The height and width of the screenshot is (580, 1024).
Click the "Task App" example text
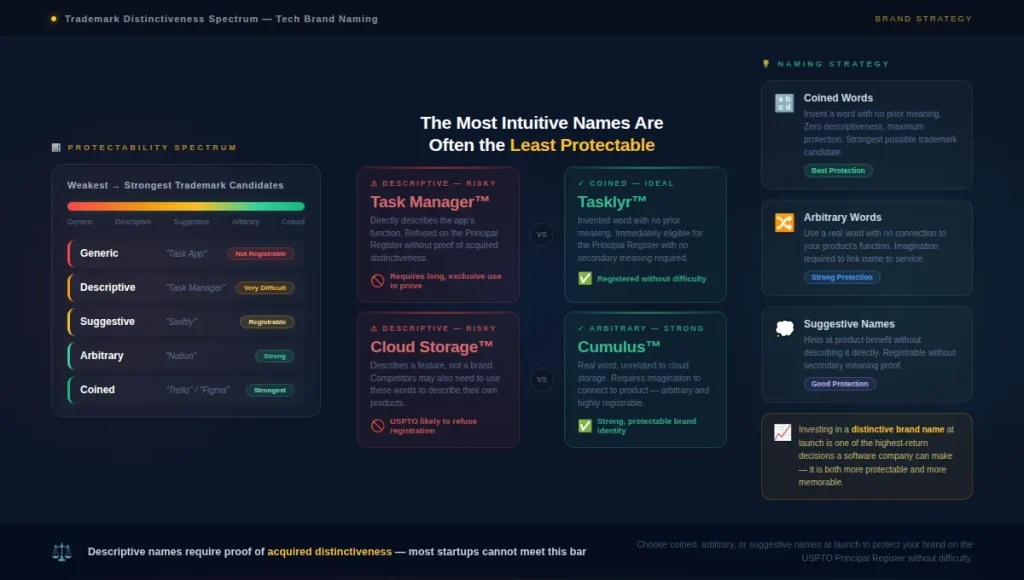click(186, 253)
